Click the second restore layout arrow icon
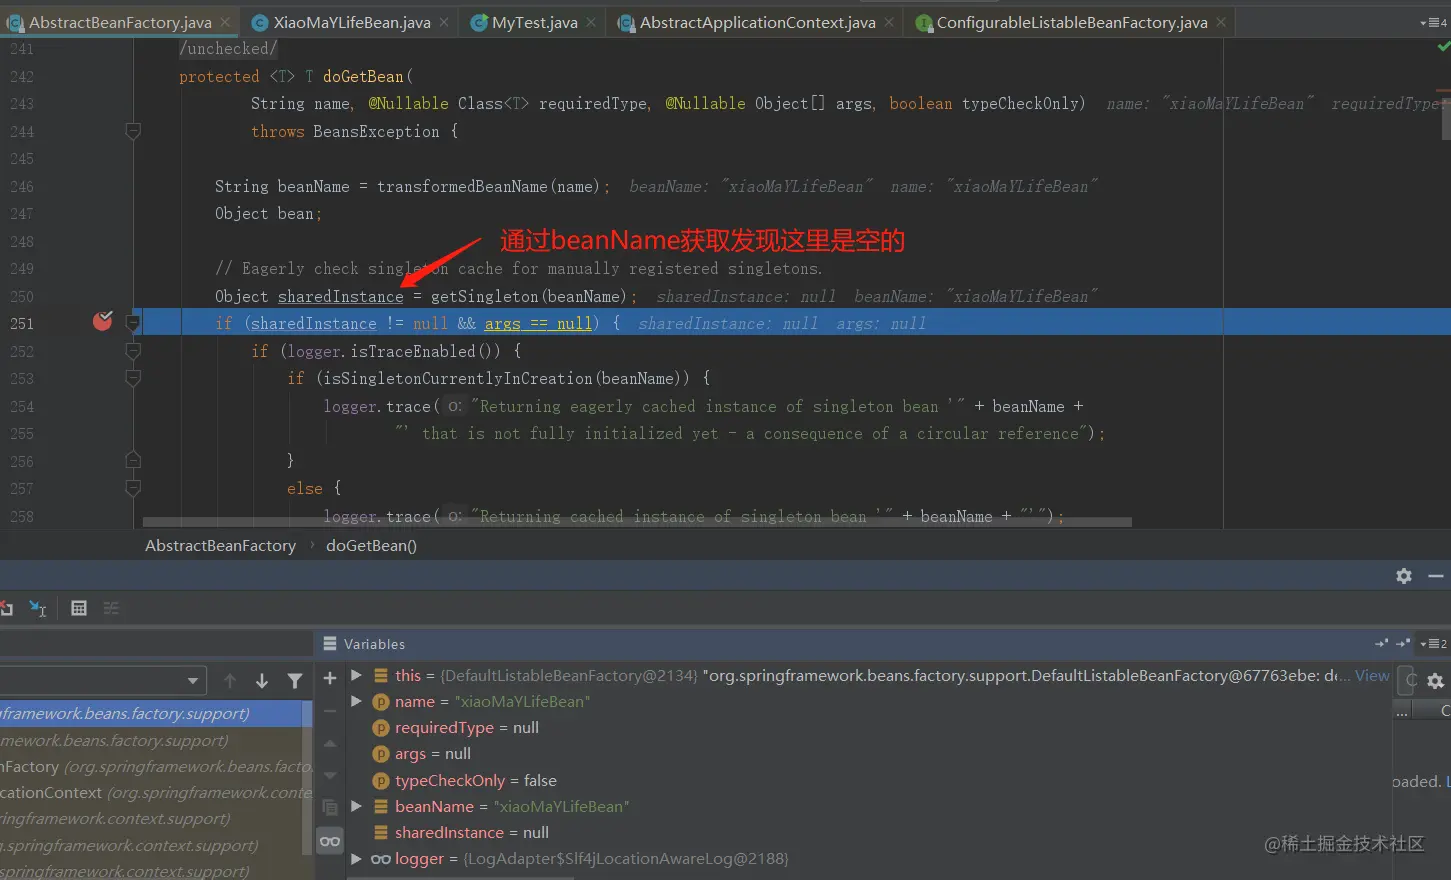Image resolution: width=1451 pixels, height=880 pixels. point(1403,644)
